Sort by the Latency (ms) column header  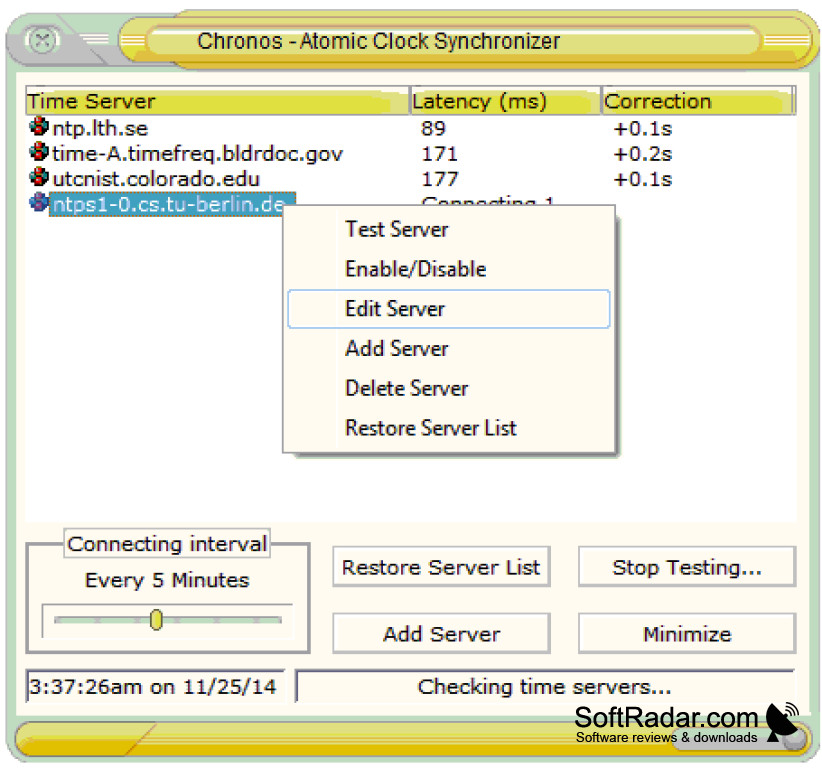tap(505, 101)
